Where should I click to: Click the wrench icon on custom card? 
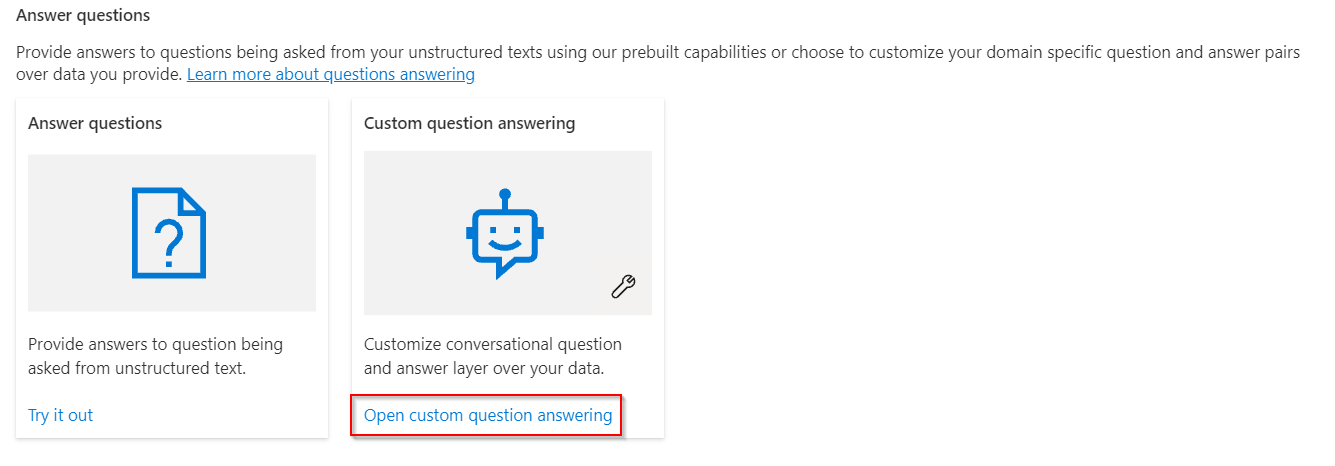tap(624, 287)
